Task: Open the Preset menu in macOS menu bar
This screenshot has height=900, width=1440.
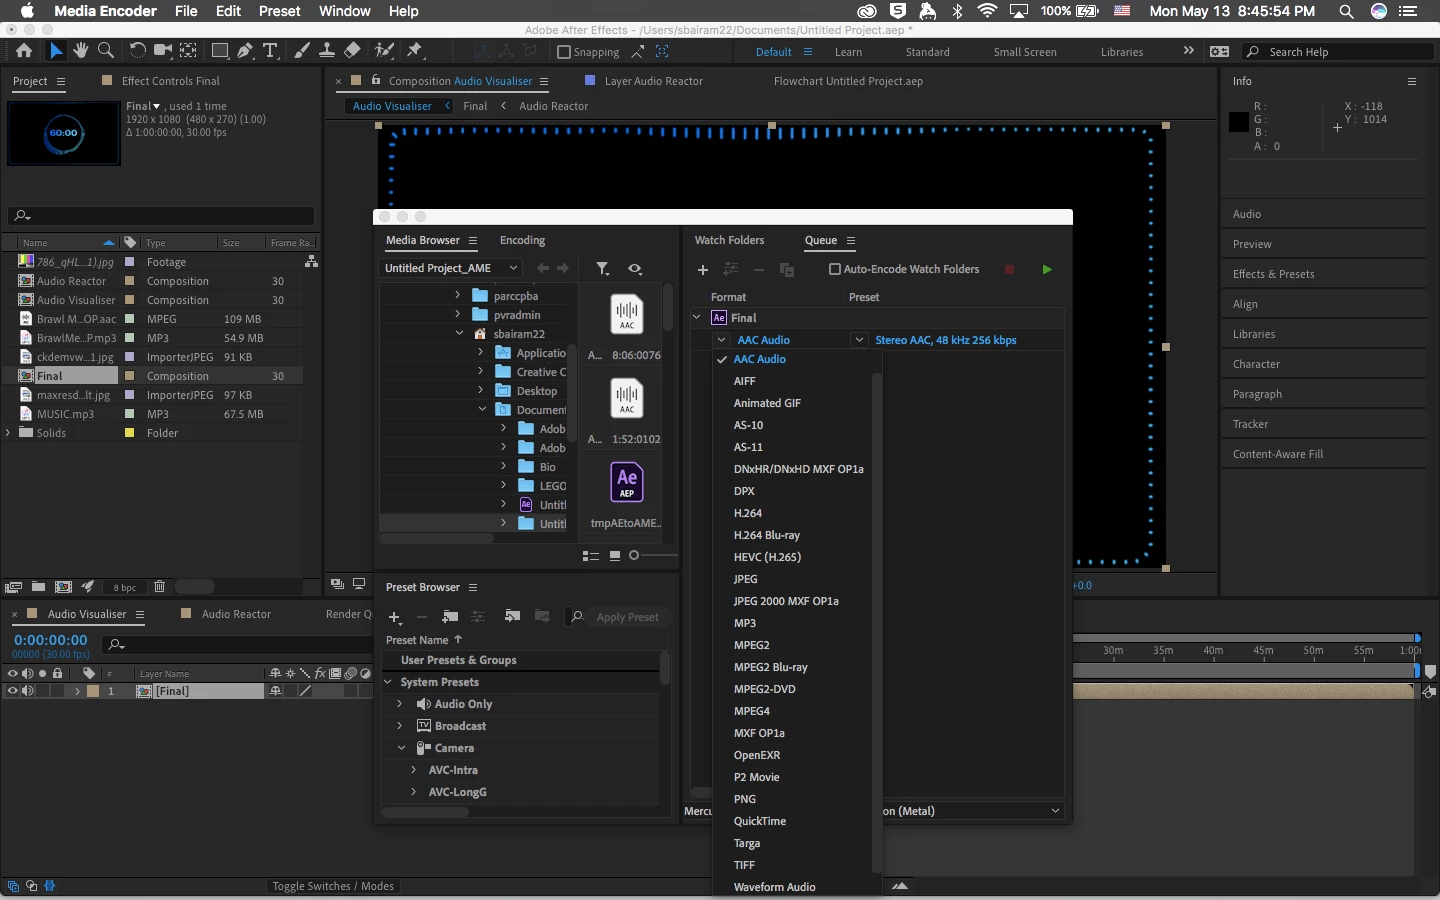Action: tap(279, 11)
